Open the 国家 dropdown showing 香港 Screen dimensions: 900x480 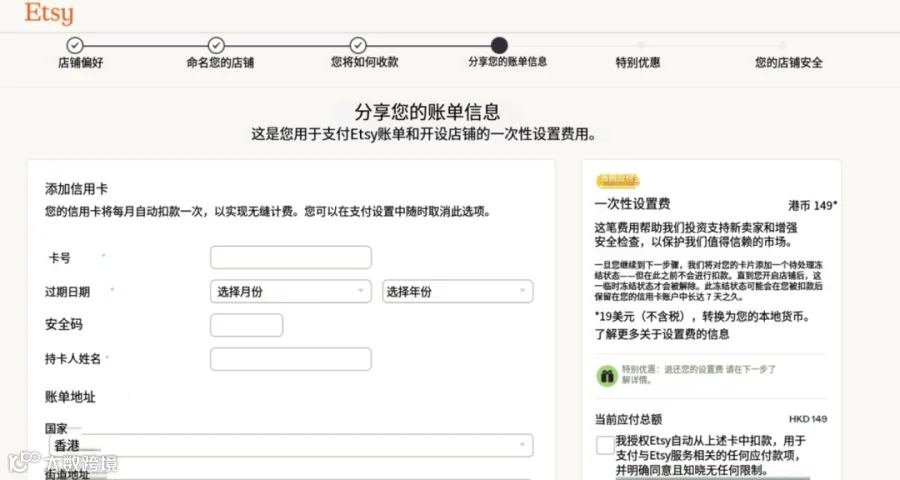[x=291, y=445]
